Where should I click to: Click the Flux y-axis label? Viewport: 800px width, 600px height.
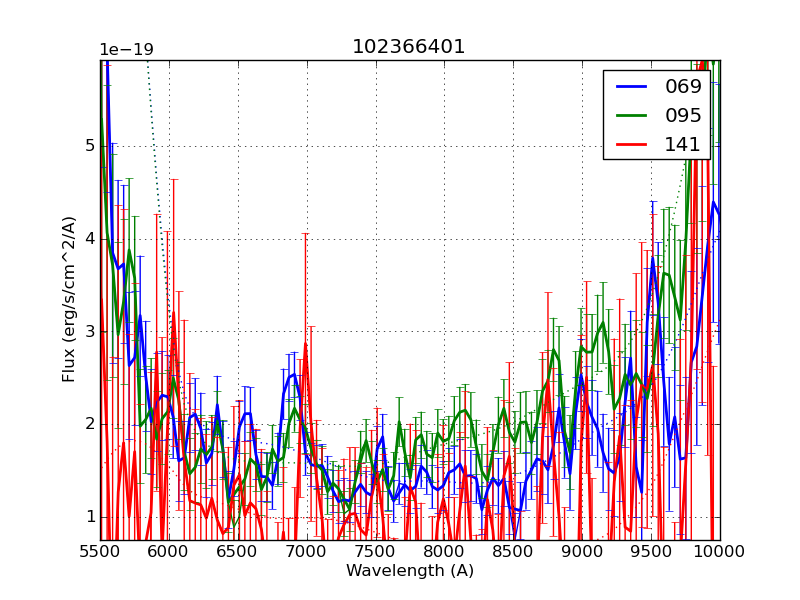[69, 300]
